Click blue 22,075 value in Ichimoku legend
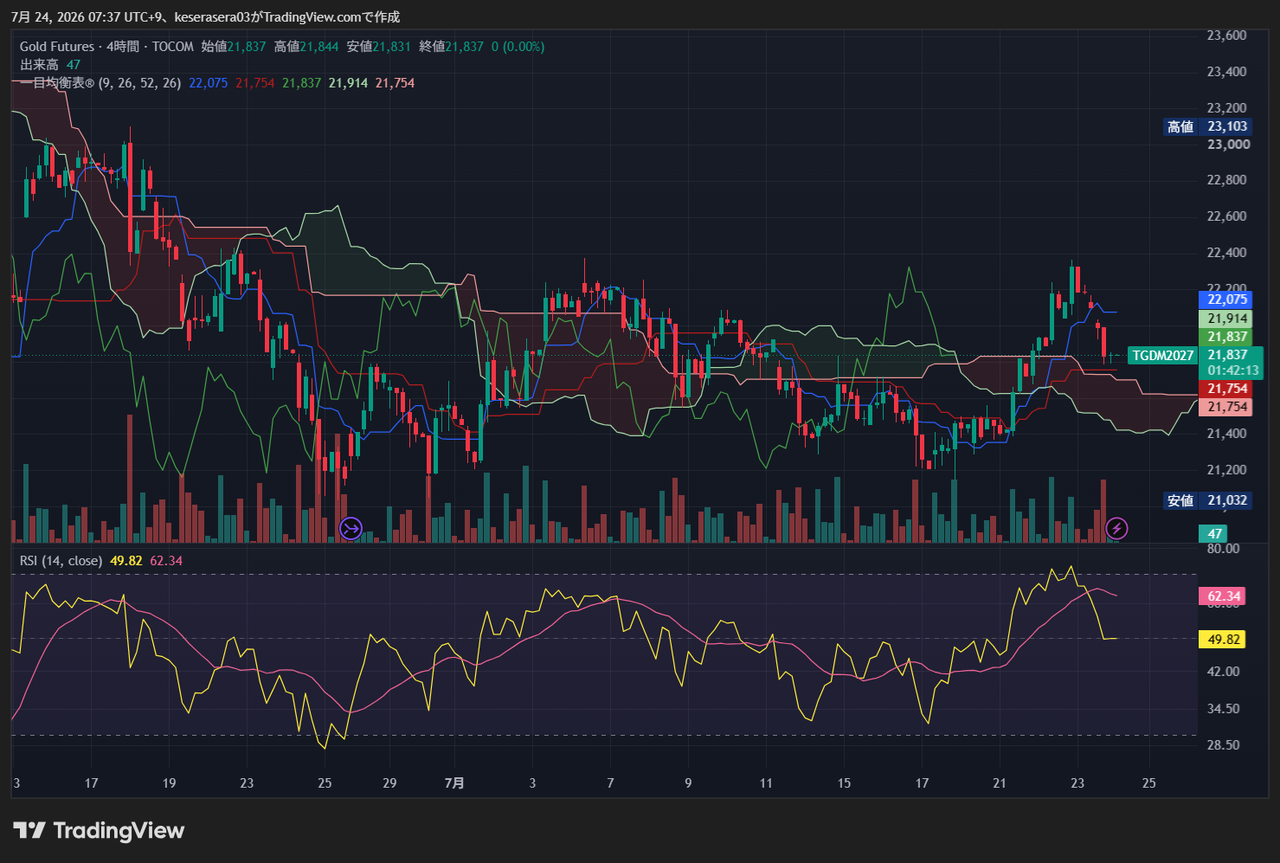This screenshot has height=863, width=1280. pyautogui.click(x=208, y=83)
